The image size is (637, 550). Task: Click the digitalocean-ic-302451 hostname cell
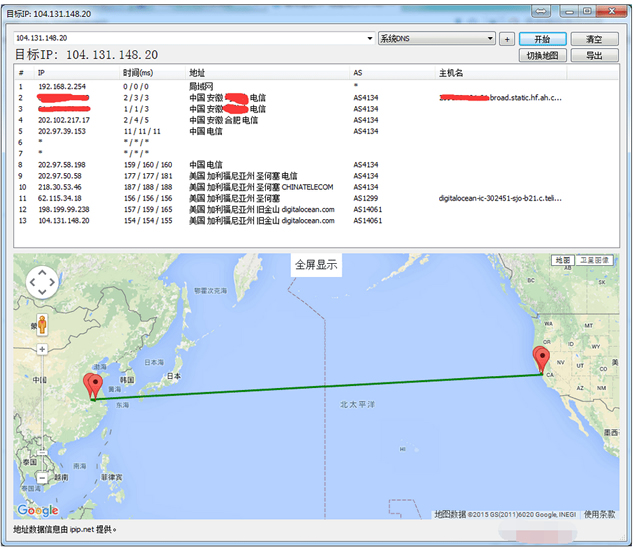tap(500, 198)
